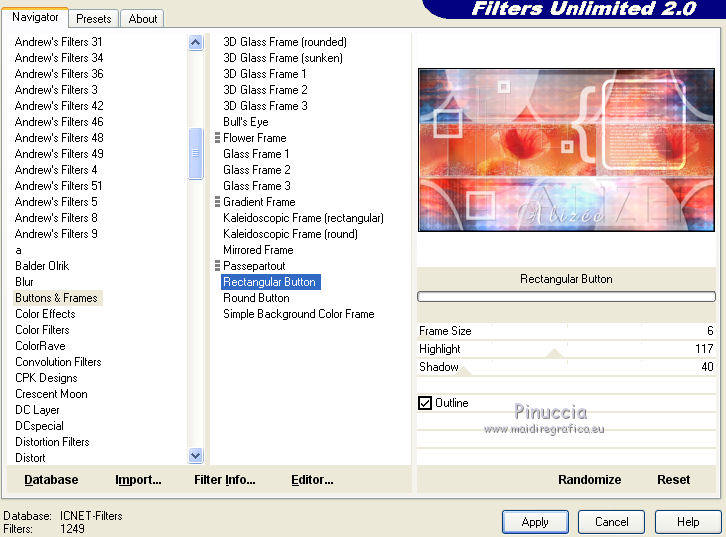The height and width of the screenshot is (537, 726).
Task: Select the Color Filters category
Action: click(x=42, y=330)
